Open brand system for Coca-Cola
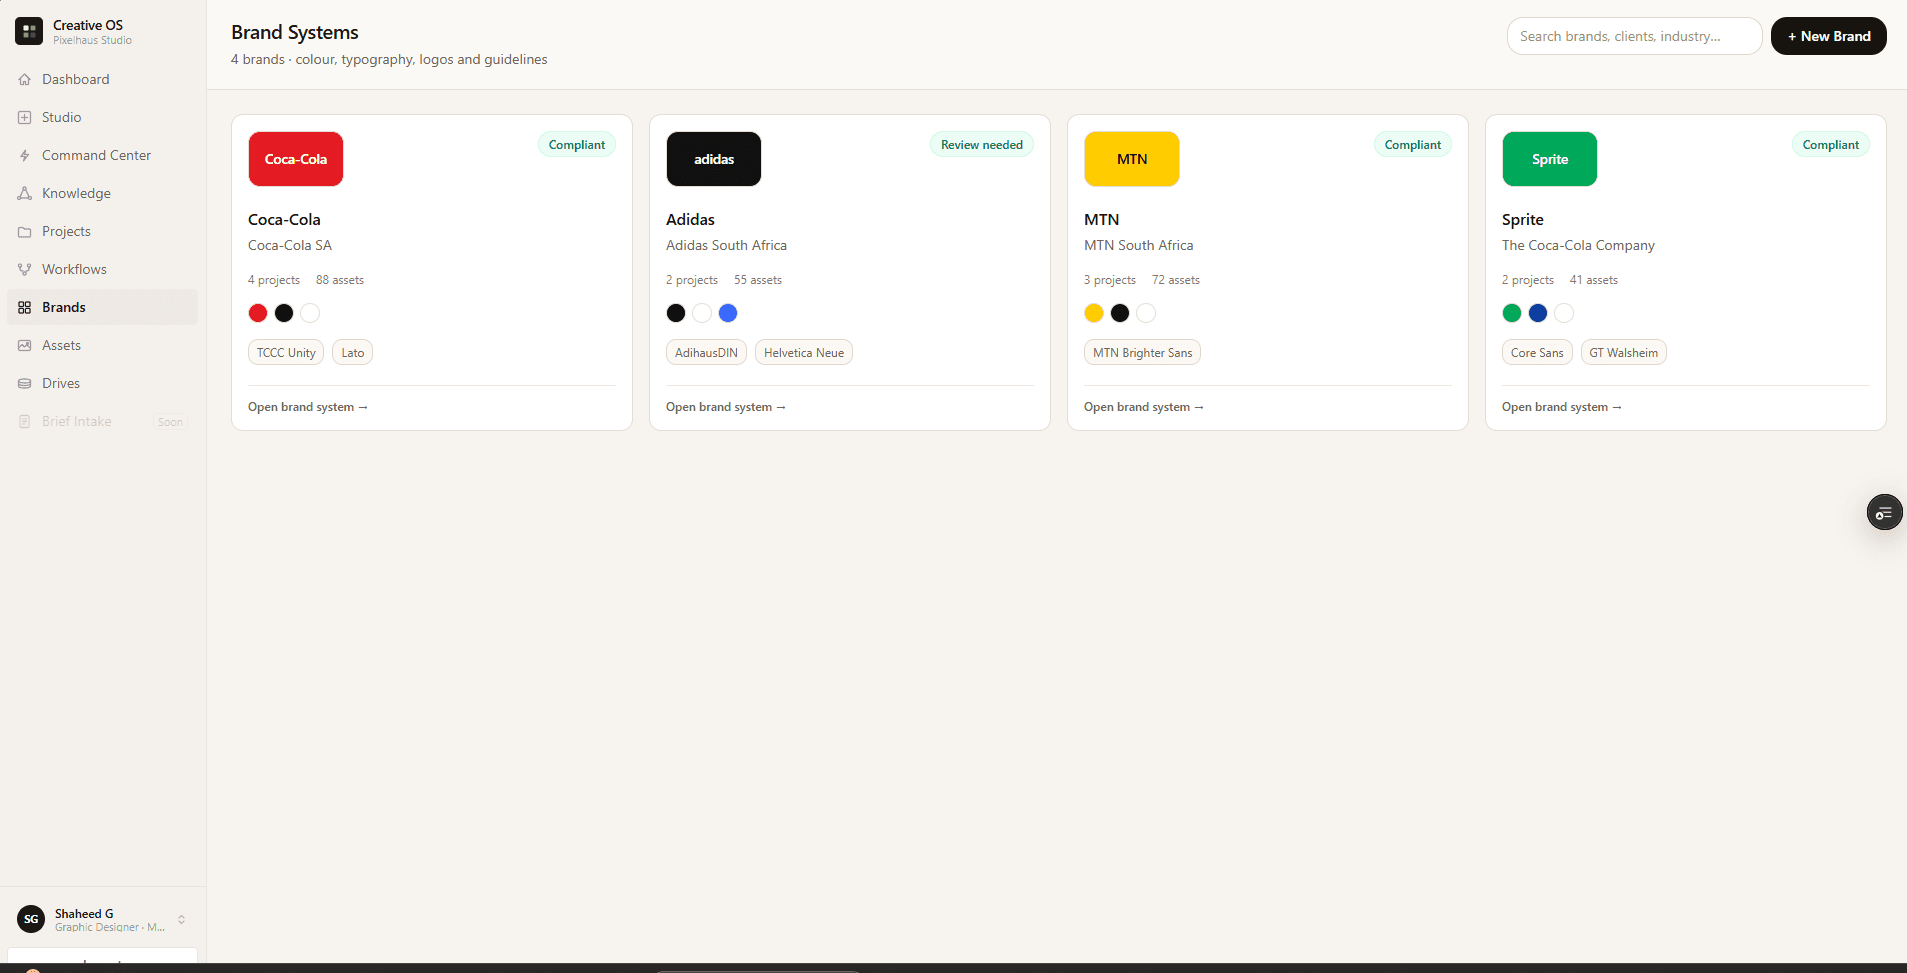The image size is (1907, 973). (308, 407)
